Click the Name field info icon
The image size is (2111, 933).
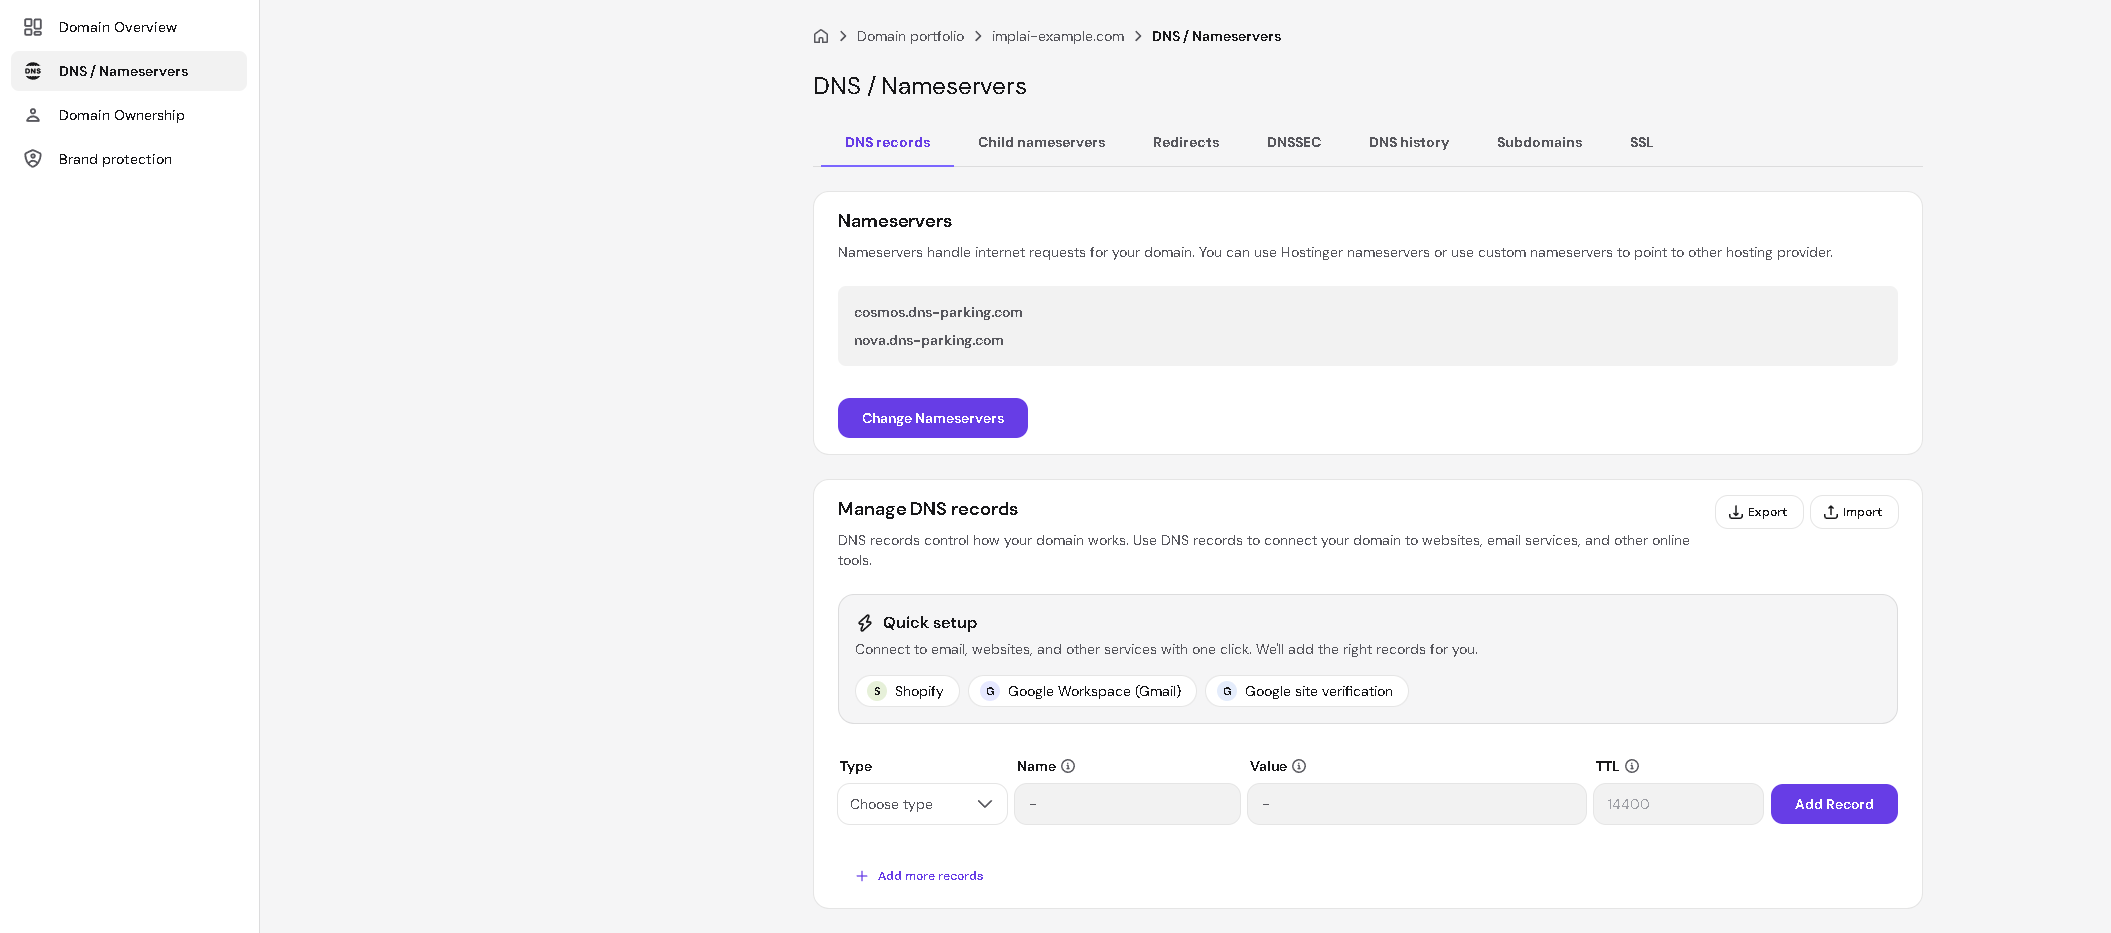(x=1068, y=766)
